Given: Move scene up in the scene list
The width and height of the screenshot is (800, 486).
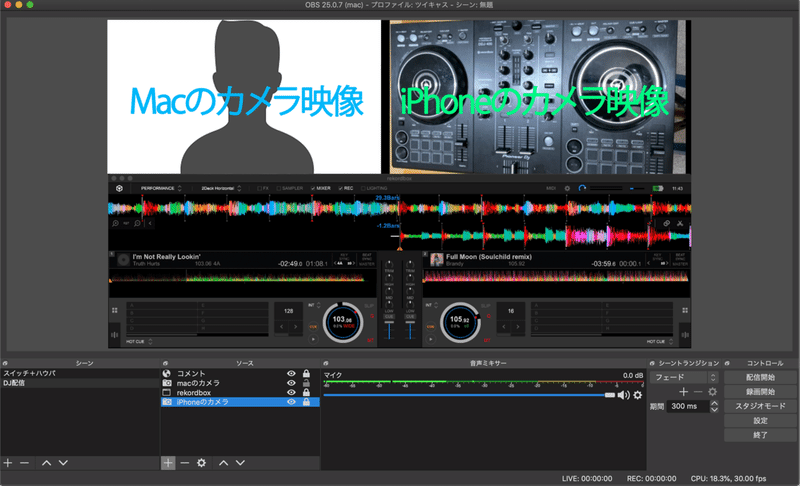Looking at the screenshot, I should click(x=46, y=463).
